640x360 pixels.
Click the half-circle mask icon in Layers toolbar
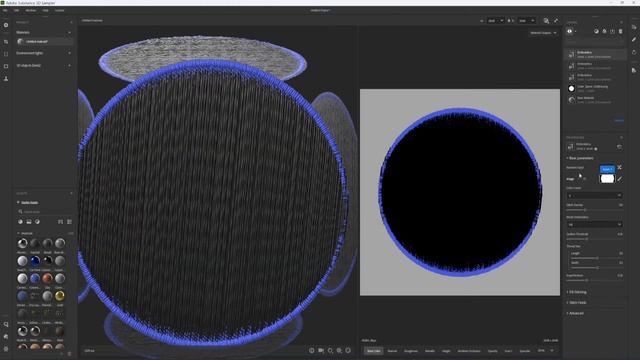pos(596,31)
